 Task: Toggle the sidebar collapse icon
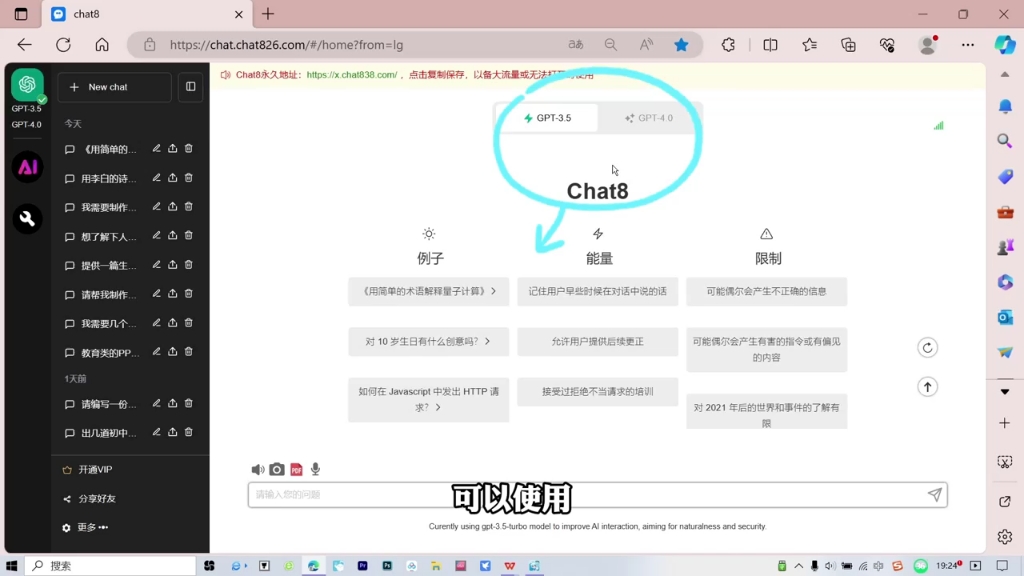pos(191,87)
